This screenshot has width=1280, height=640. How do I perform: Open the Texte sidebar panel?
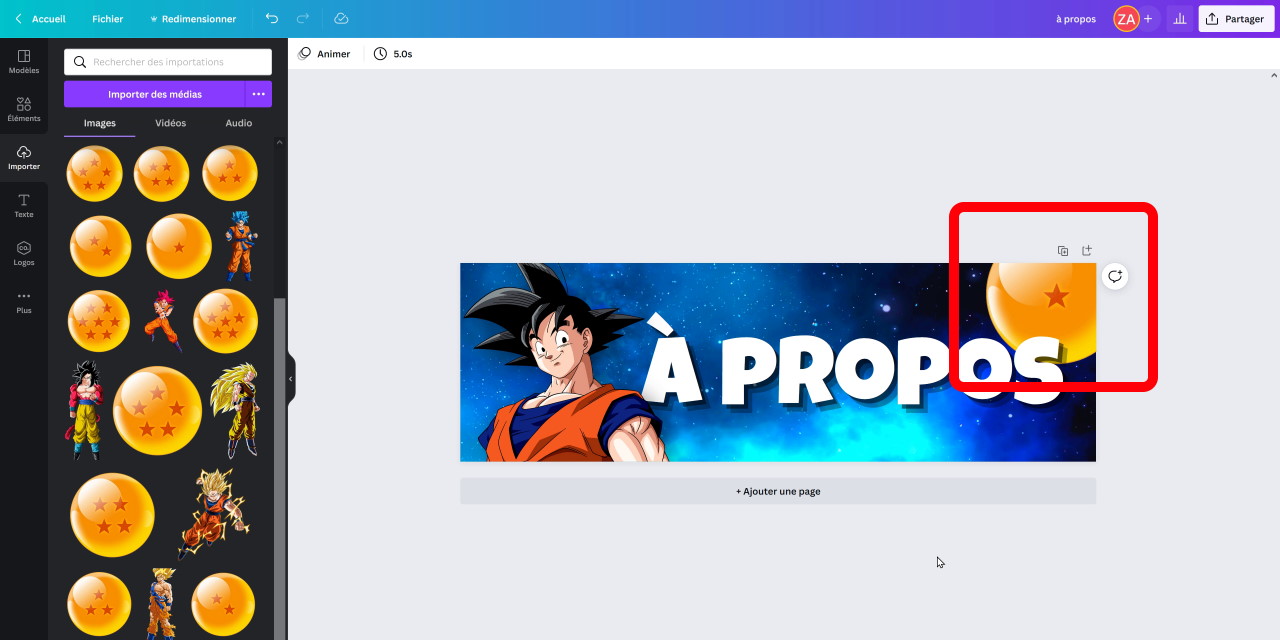click(x=24, y=205)
